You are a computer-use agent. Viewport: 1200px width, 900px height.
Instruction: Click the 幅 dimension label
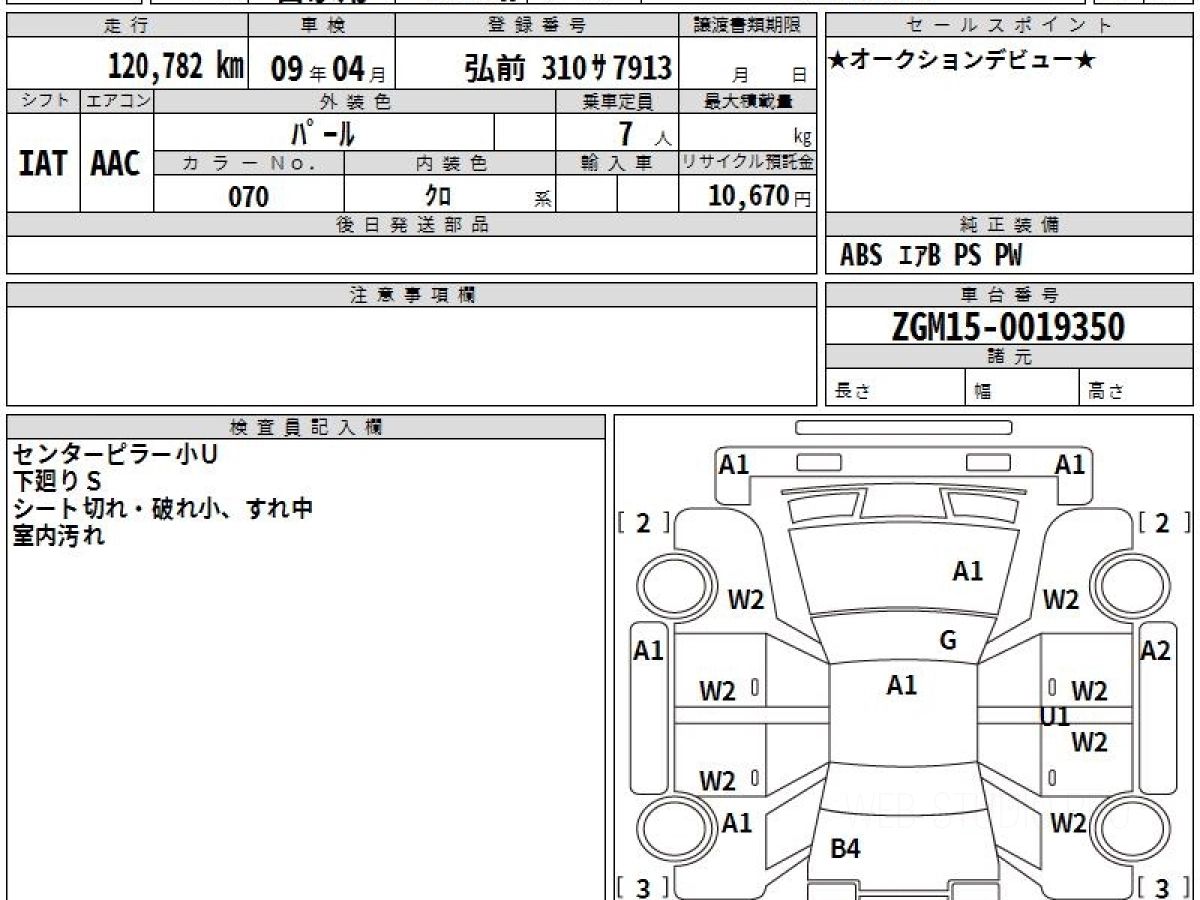983,392
